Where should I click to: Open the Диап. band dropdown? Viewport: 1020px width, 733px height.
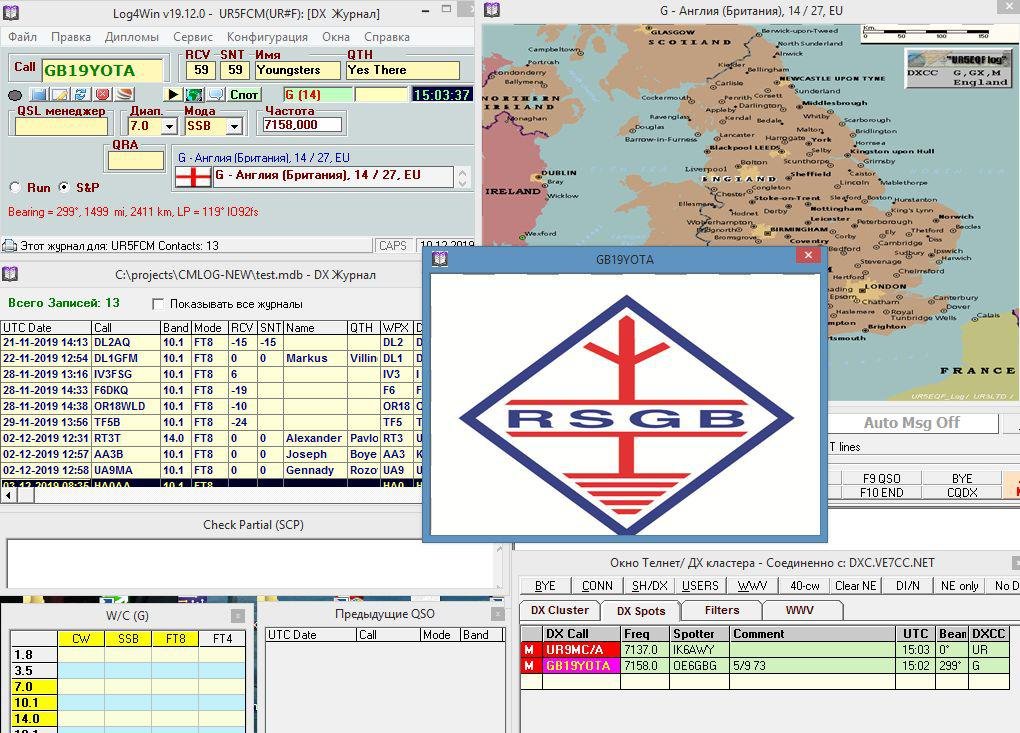pos(169,126)
